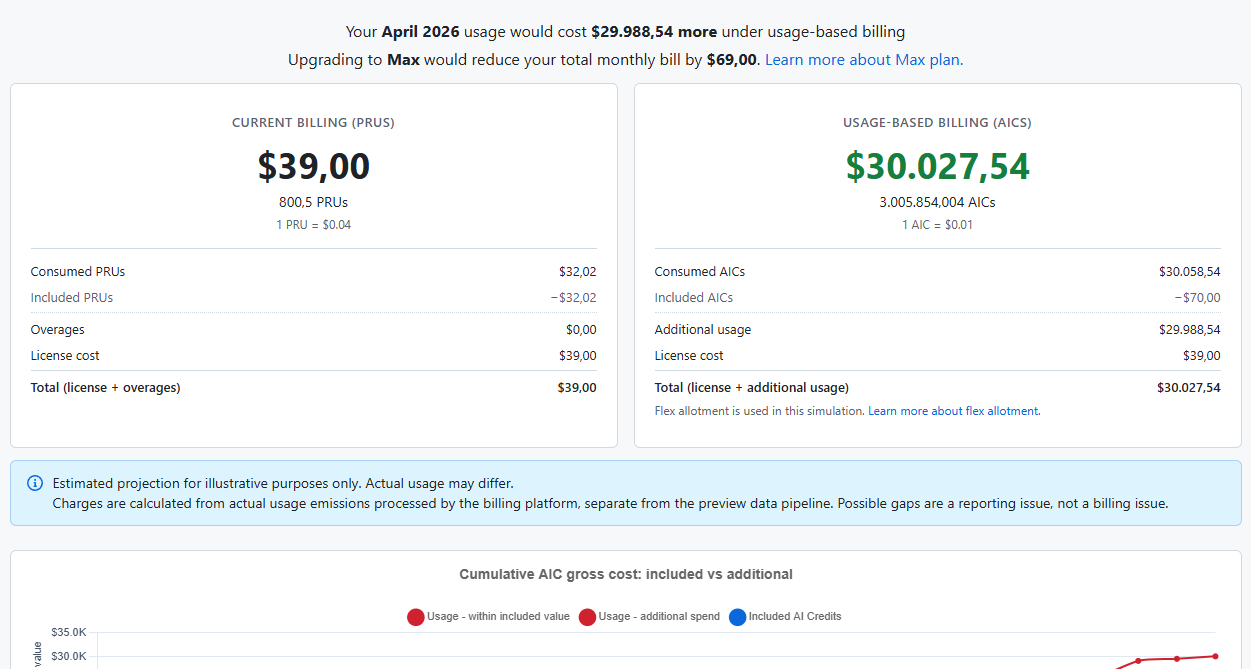Image resolution: width=1251 pixels, height=669 pixels.
Task: Click the Estimated projection disclaimer text
Action: [x=283, y=484]
